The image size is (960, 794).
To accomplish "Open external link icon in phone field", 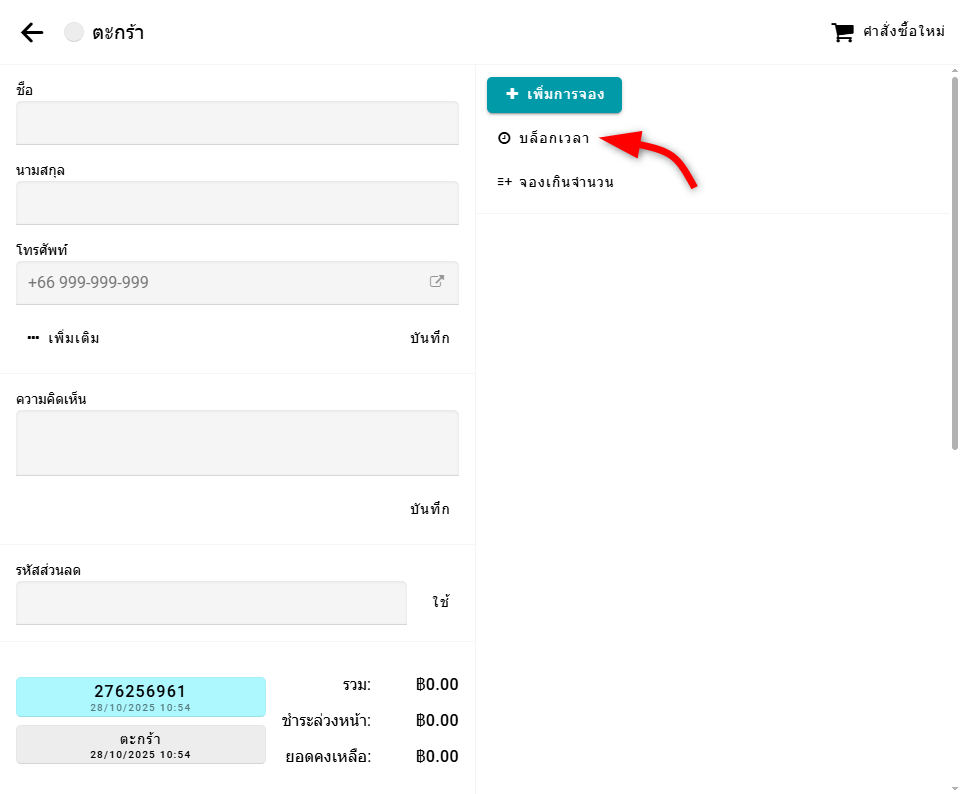I will coord(437,282).
